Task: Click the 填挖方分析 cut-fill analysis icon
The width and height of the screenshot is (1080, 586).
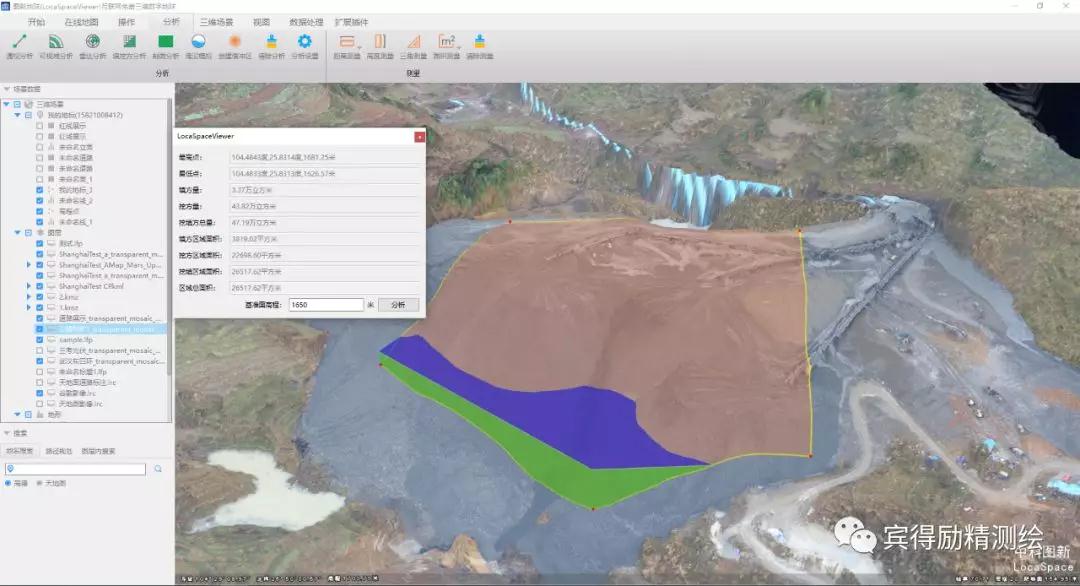Action: pyautogui.click(x=129, y=42)
